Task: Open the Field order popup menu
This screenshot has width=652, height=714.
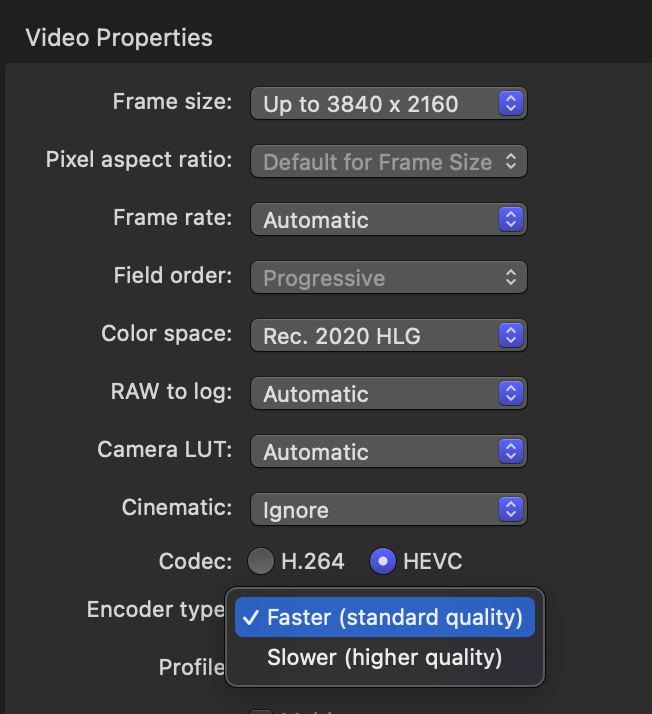Action: click(388, 277)
